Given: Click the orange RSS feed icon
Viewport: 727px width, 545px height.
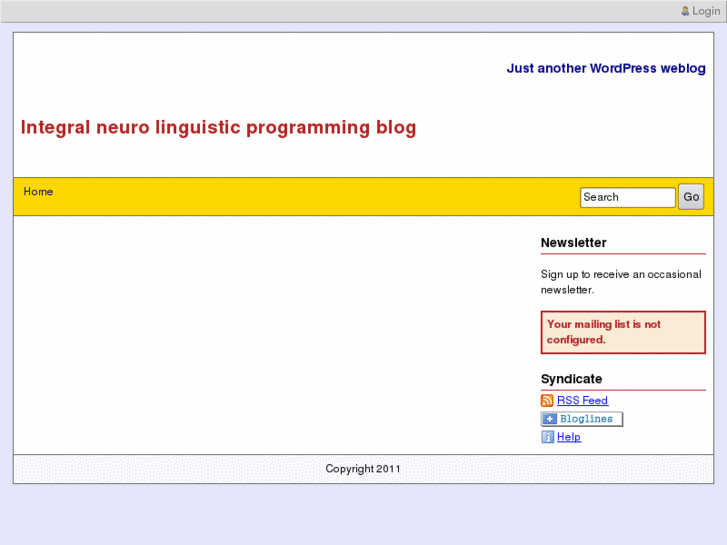Looking at the screenshot, I should [547, 400].
